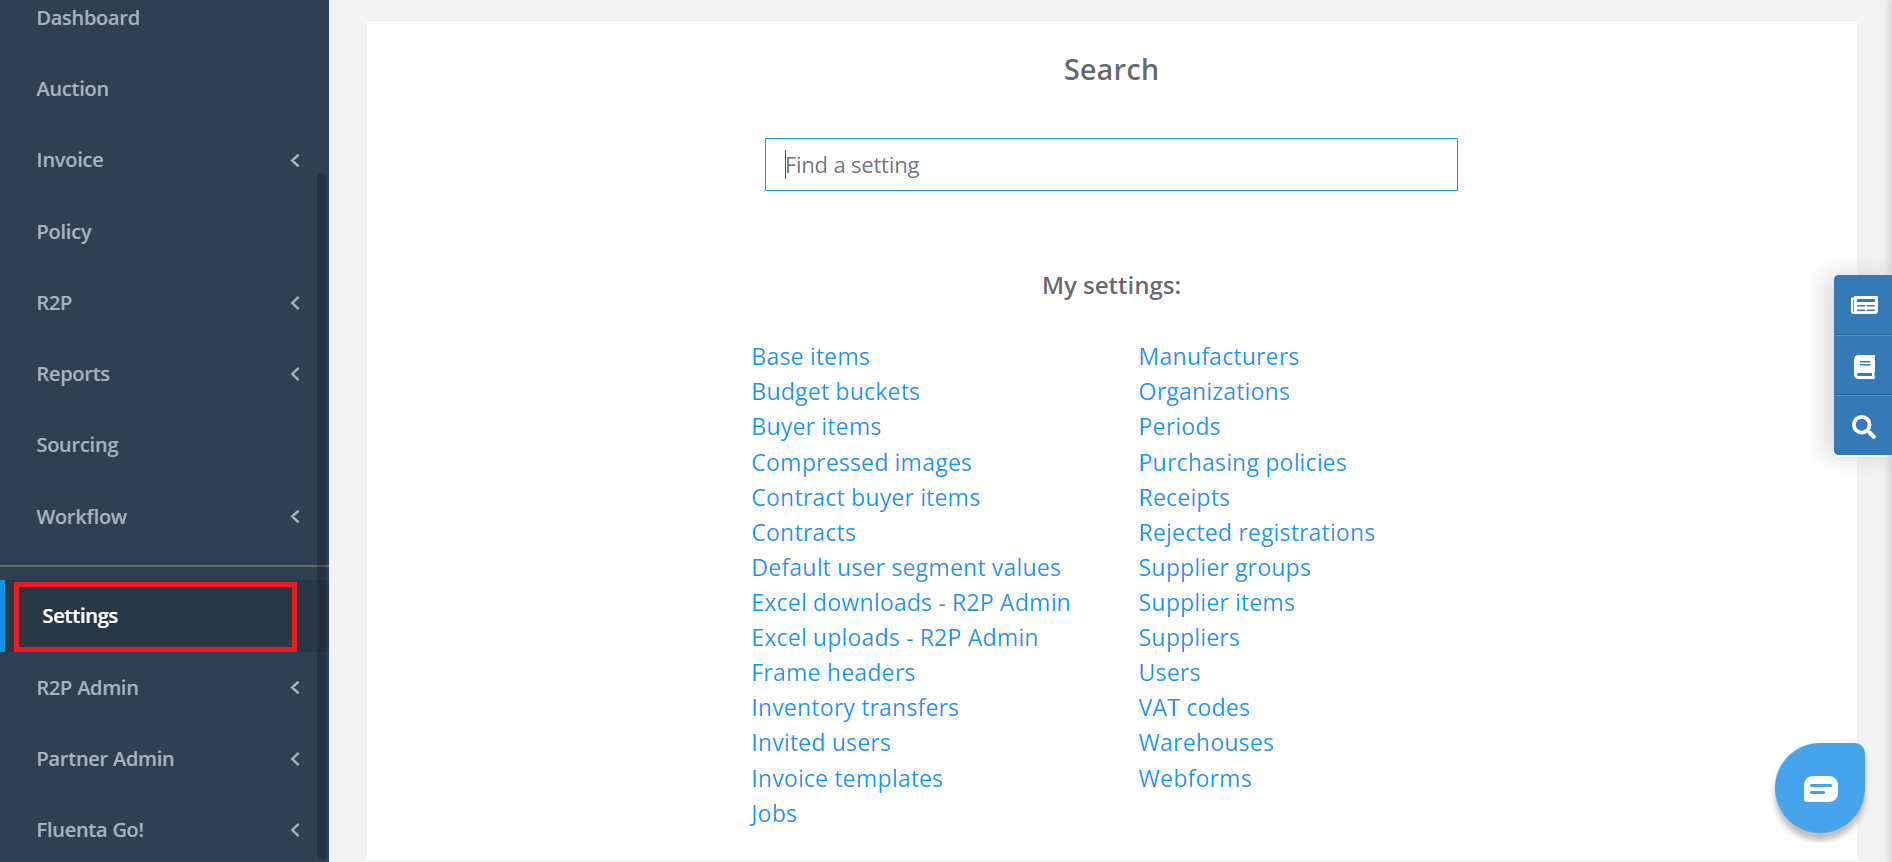Image resolution: width=1892 pixels, height=862 pixels.
Task: Open the Jobs setting
Action: point(773,814)
